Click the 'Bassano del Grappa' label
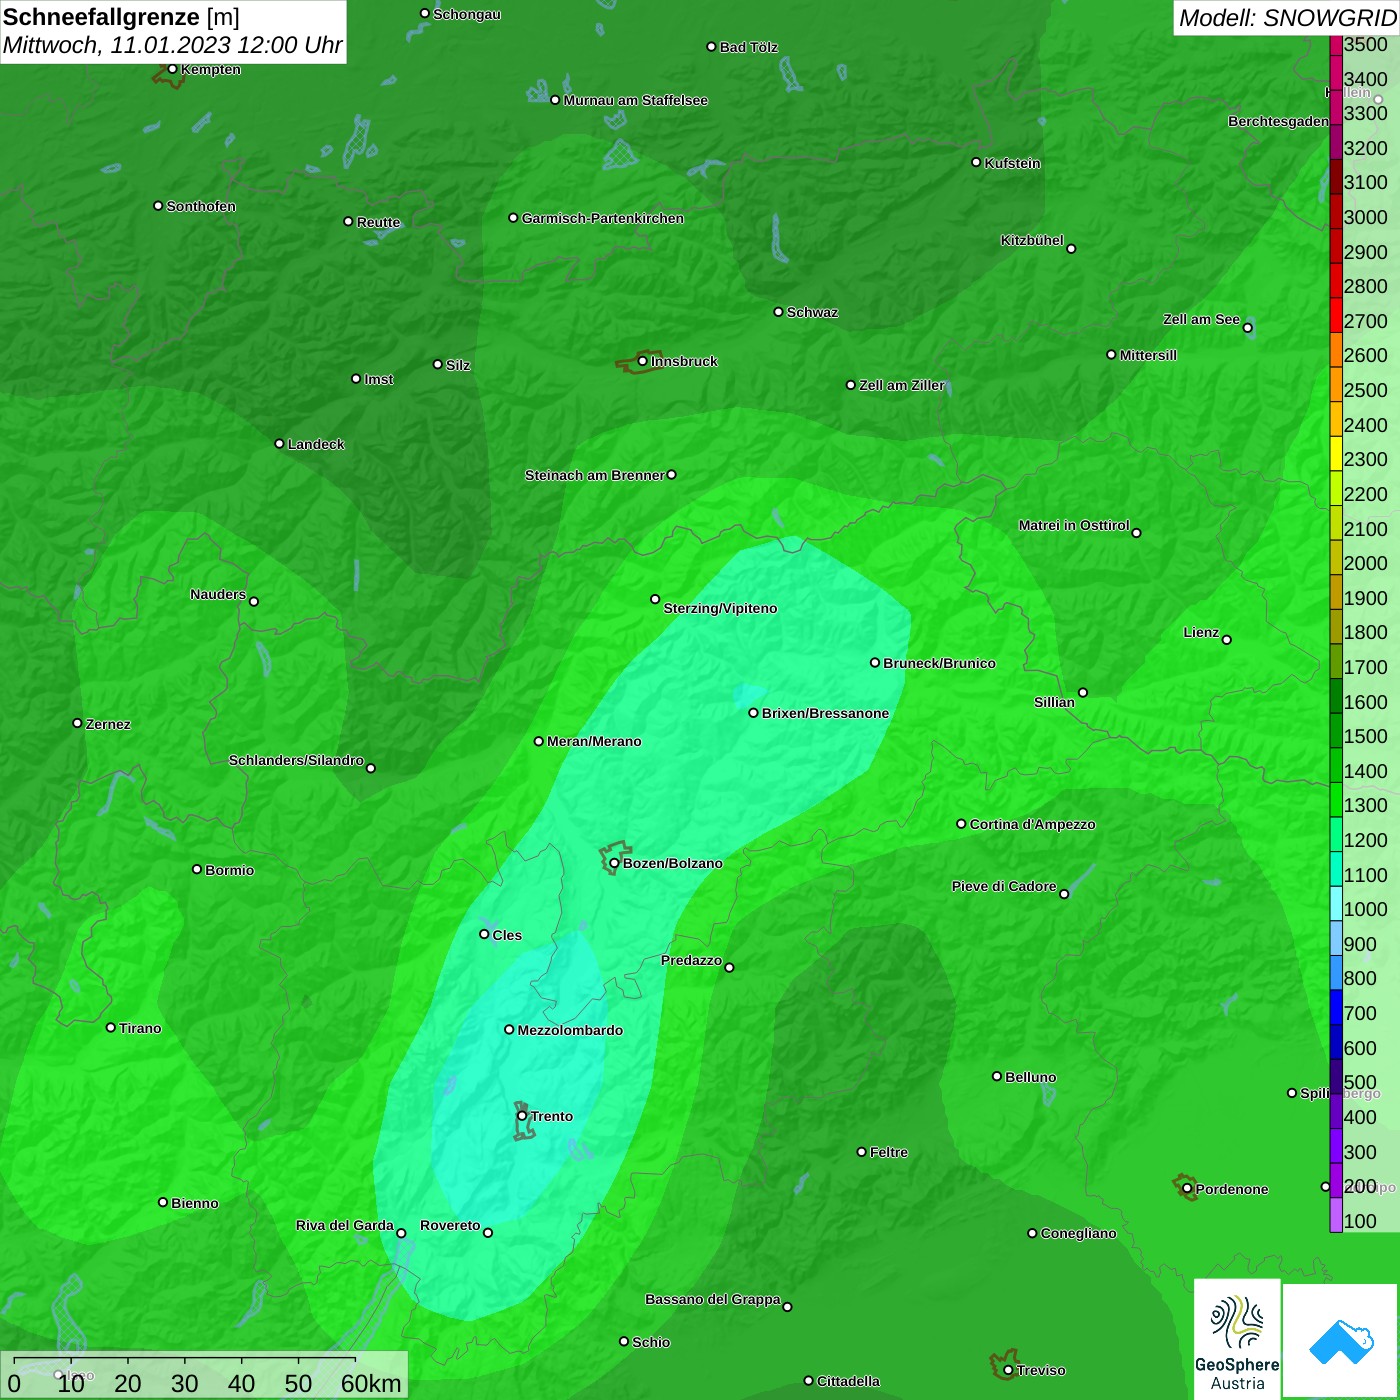The width and height of the screenshot is (1400, 1400). point(713,1299)
